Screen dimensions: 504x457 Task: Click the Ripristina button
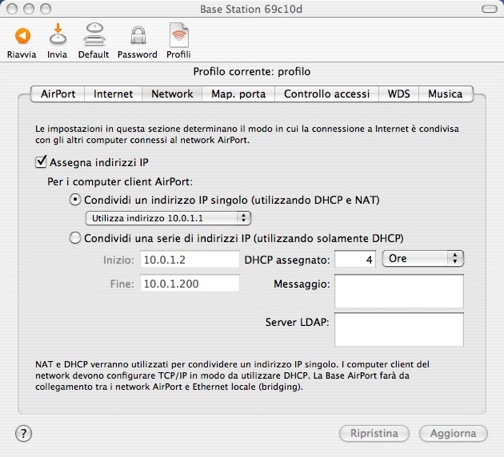pyautogui.click(x=374, y=434)
